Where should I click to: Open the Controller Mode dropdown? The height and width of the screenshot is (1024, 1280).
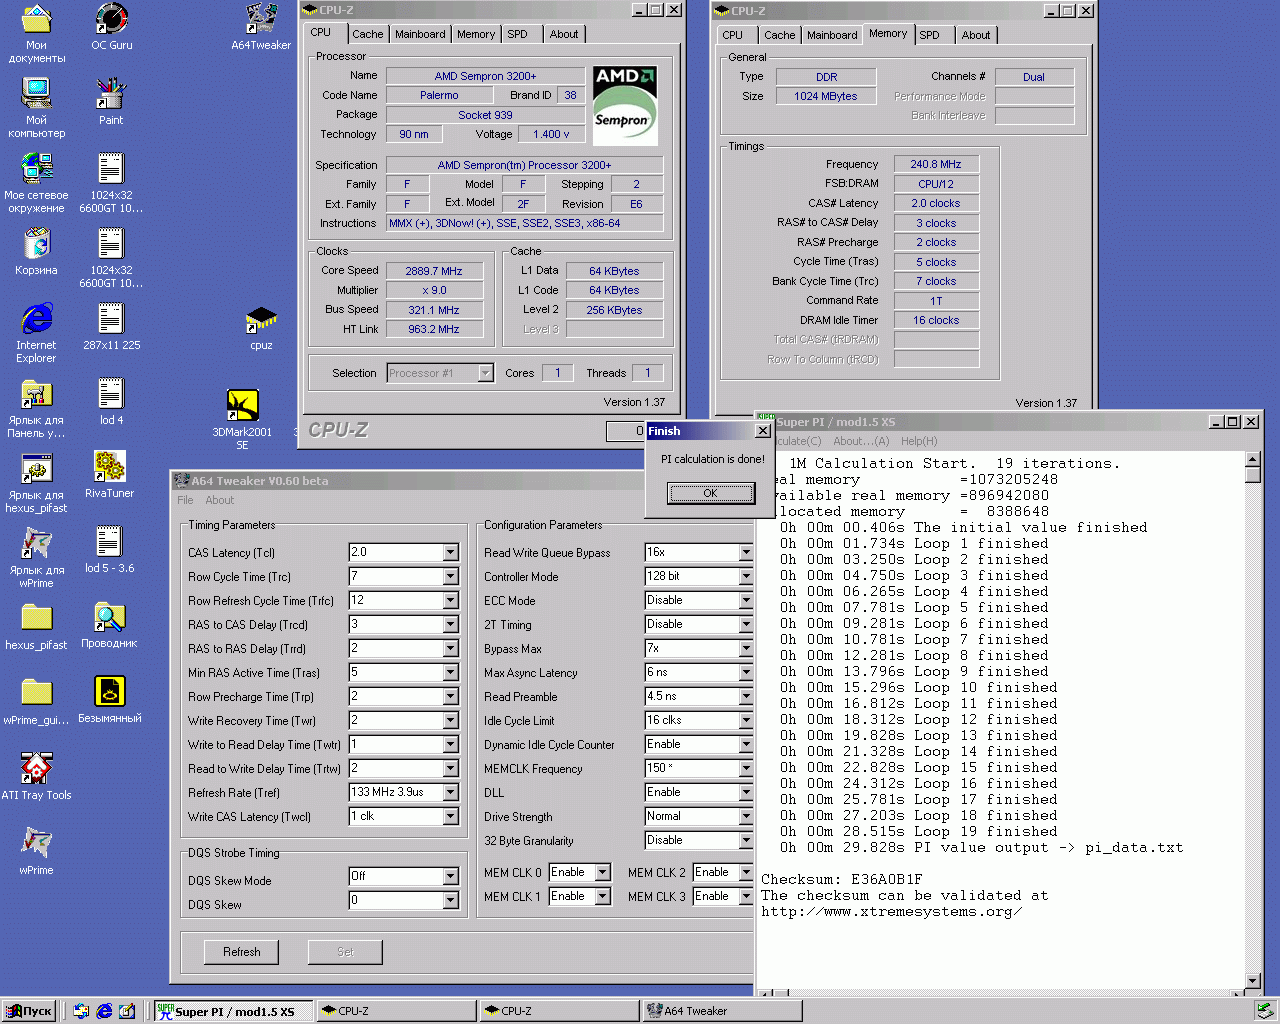(x=746, y=577)
